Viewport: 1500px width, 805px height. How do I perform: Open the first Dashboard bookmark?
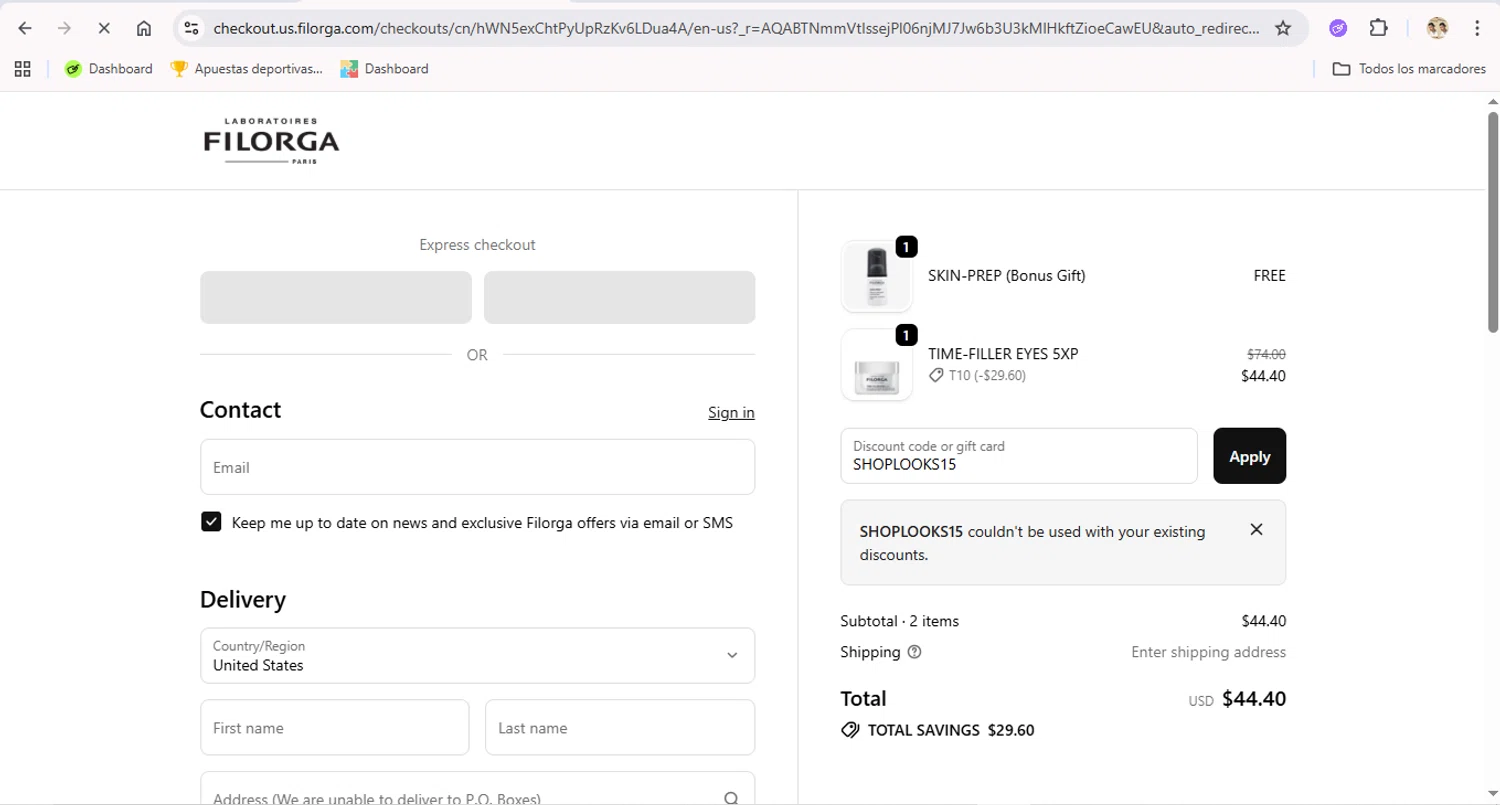[x=108, y=69]
